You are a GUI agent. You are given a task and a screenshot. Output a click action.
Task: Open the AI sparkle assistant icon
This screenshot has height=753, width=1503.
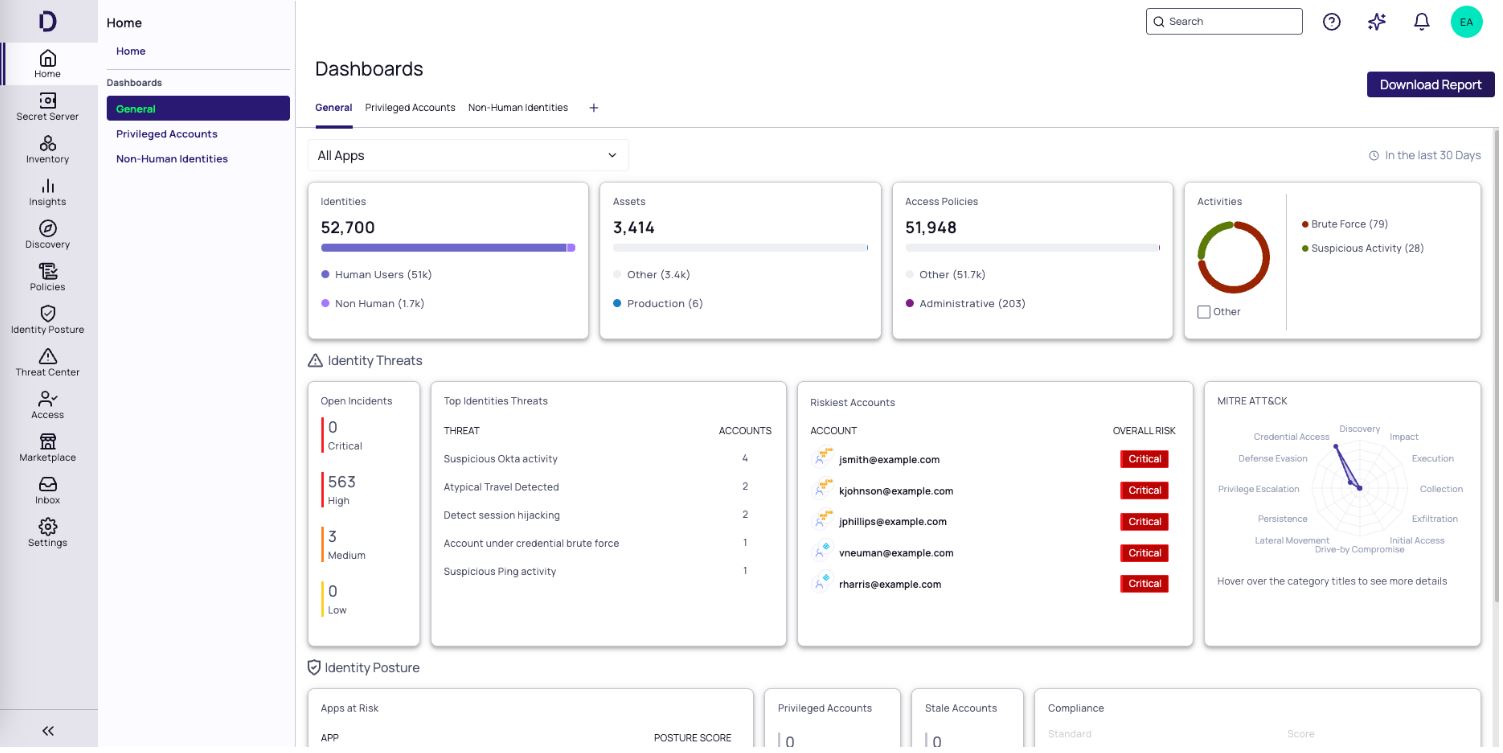pyautogui.click(x=1376, y=21)
